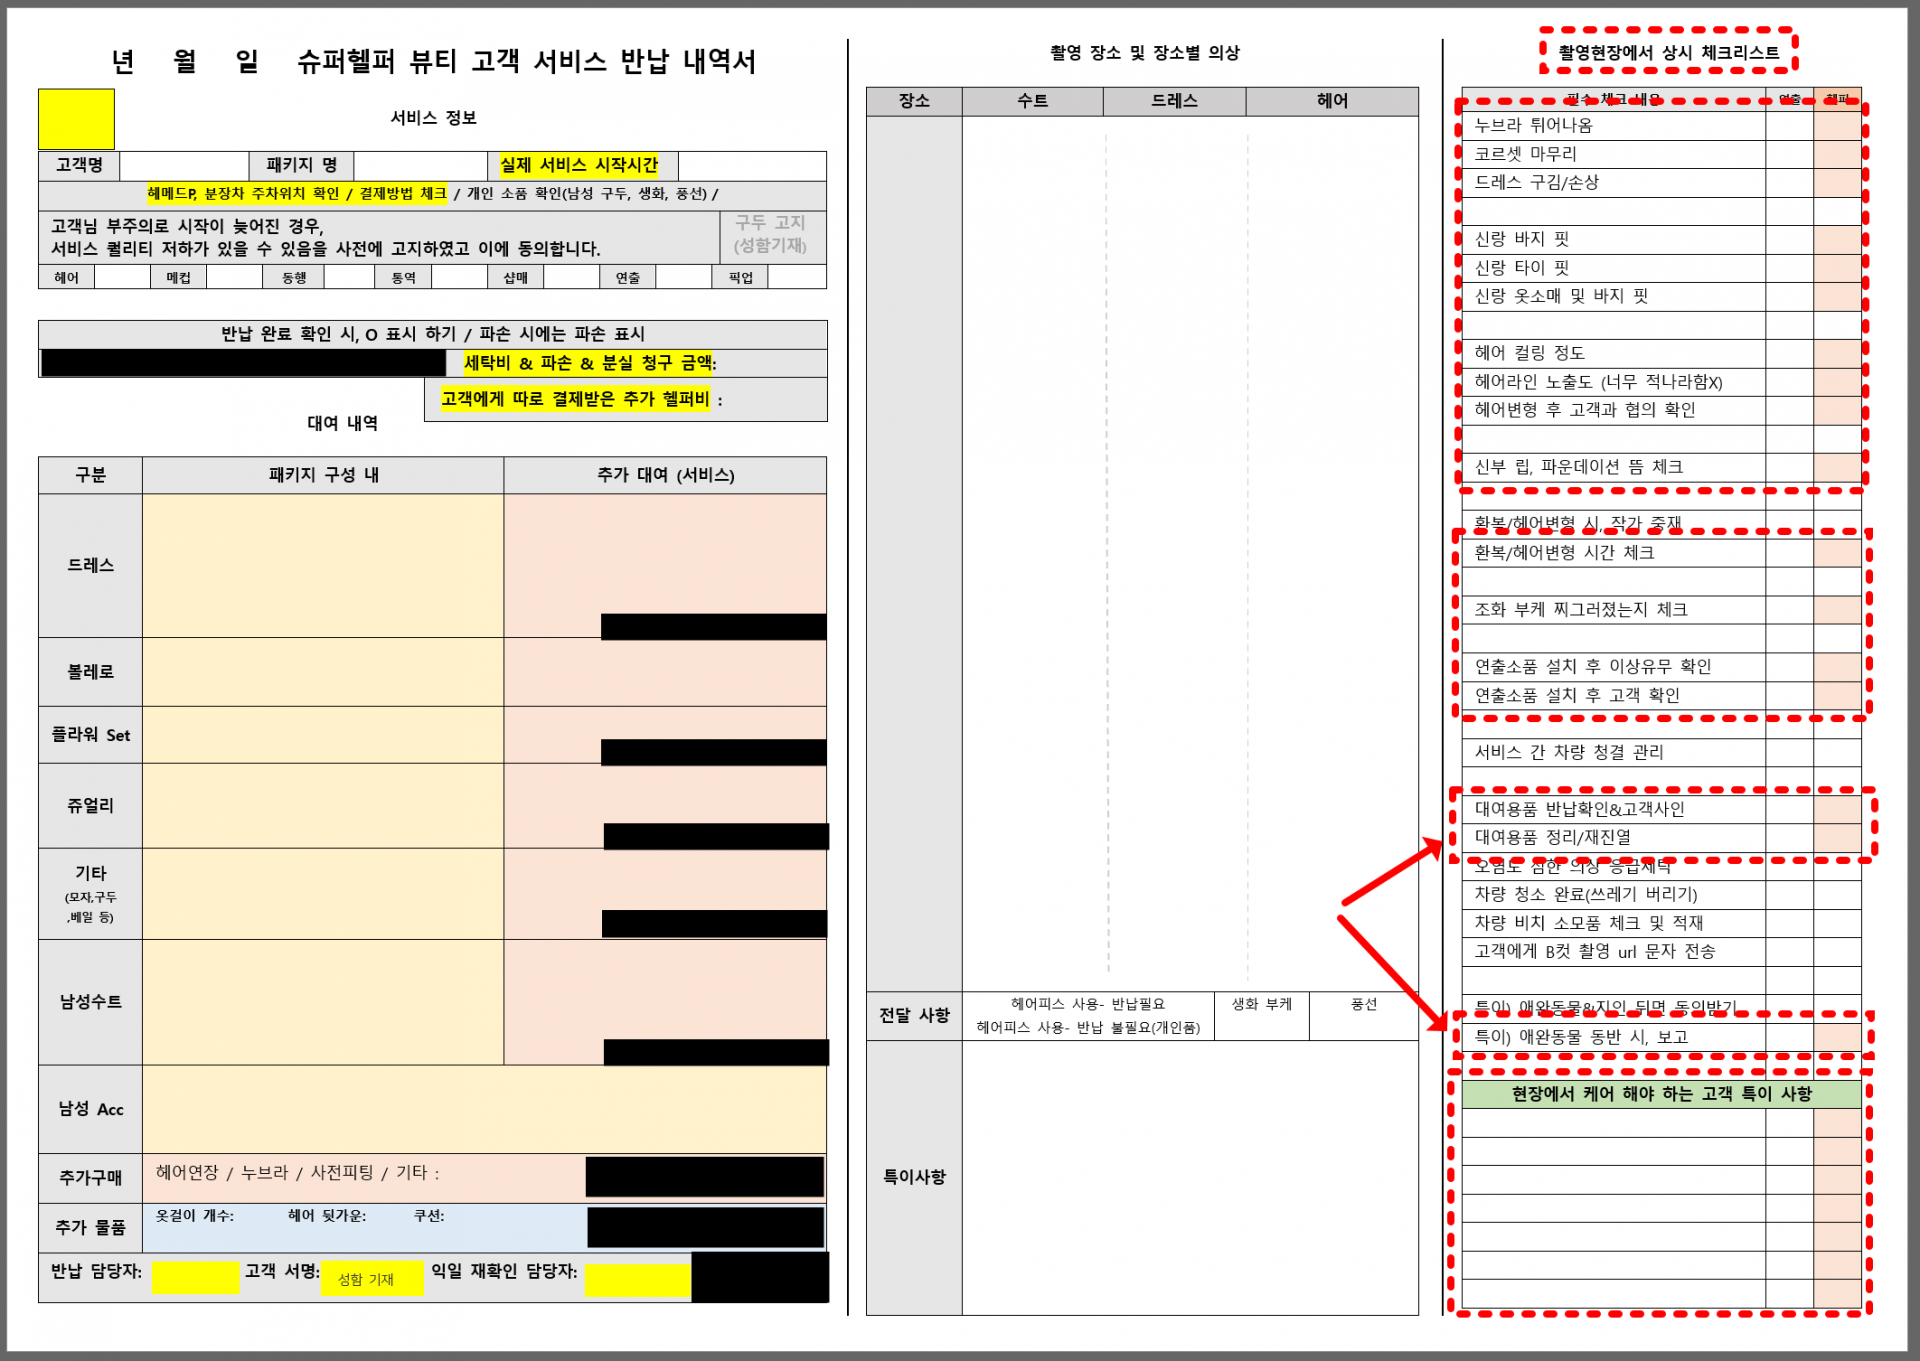Click the 촬영현장에서 상시 체크리스트 title
This screenshot has height=1361, width=1920.
click(x=1668, y=52)
